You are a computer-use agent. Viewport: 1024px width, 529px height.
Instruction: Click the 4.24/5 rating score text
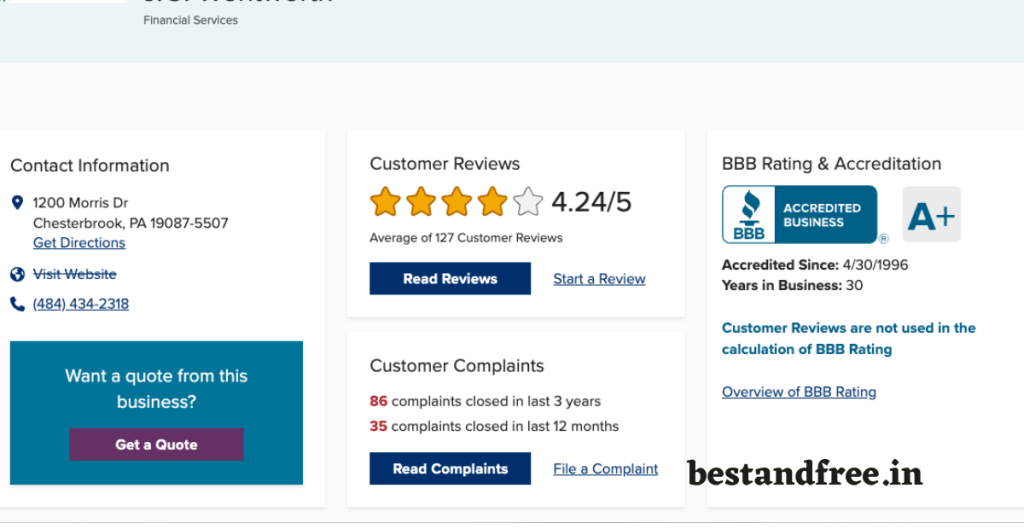coord(592,202)
